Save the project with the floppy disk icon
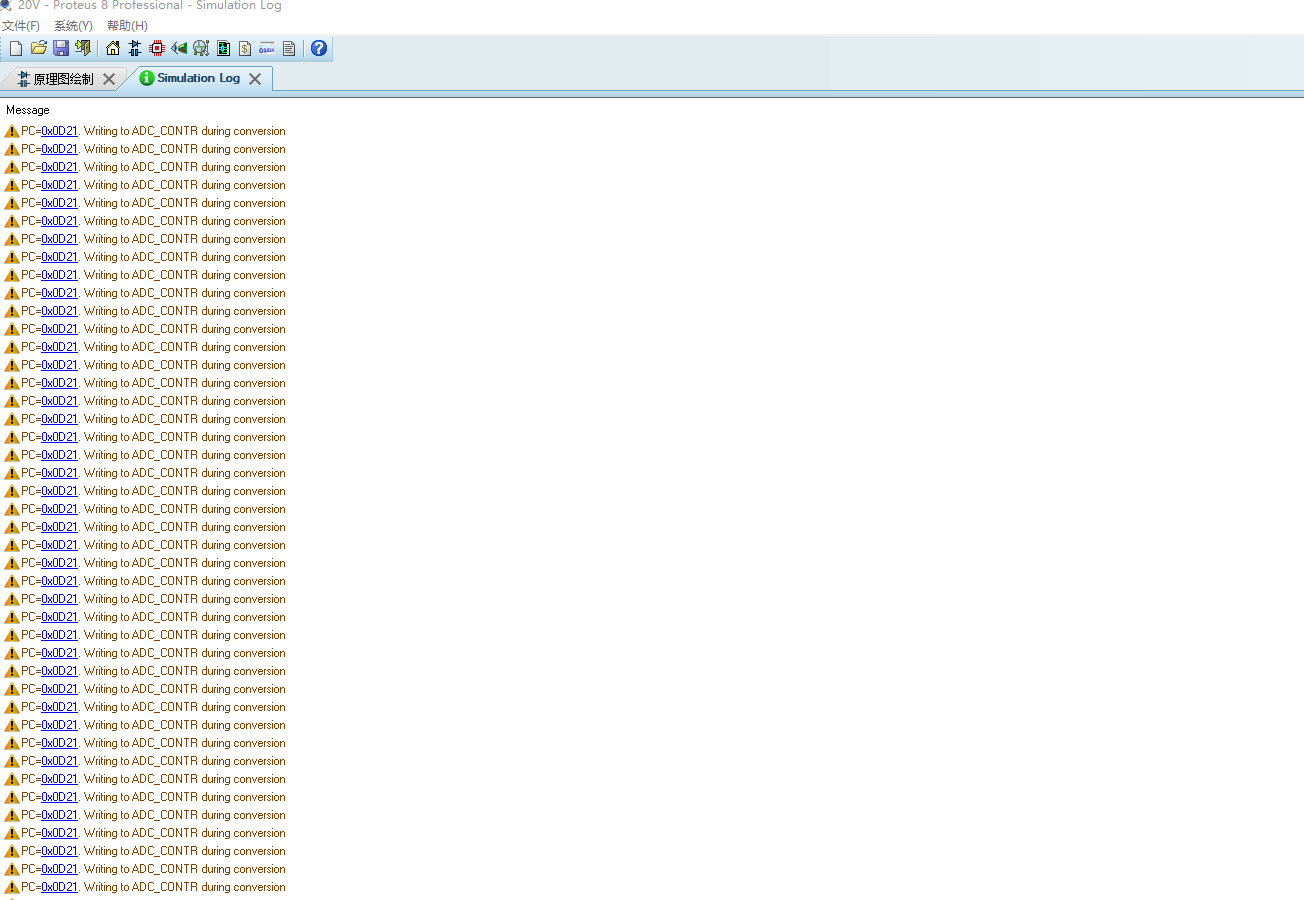Image resolution: width=1304 pixels, height=900 pixels. 61,48
